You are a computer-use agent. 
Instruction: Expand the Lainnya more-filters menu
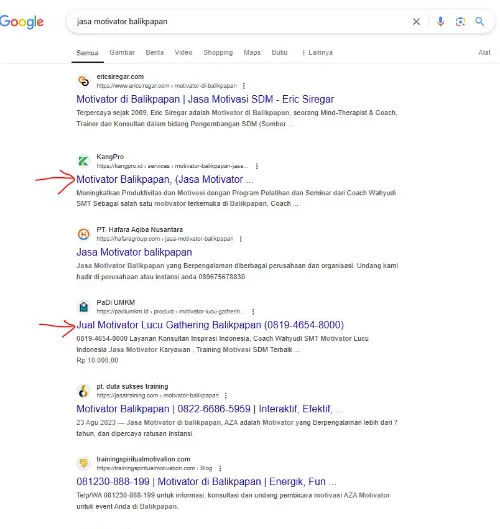pyautogui.click(x=317, y=53)
